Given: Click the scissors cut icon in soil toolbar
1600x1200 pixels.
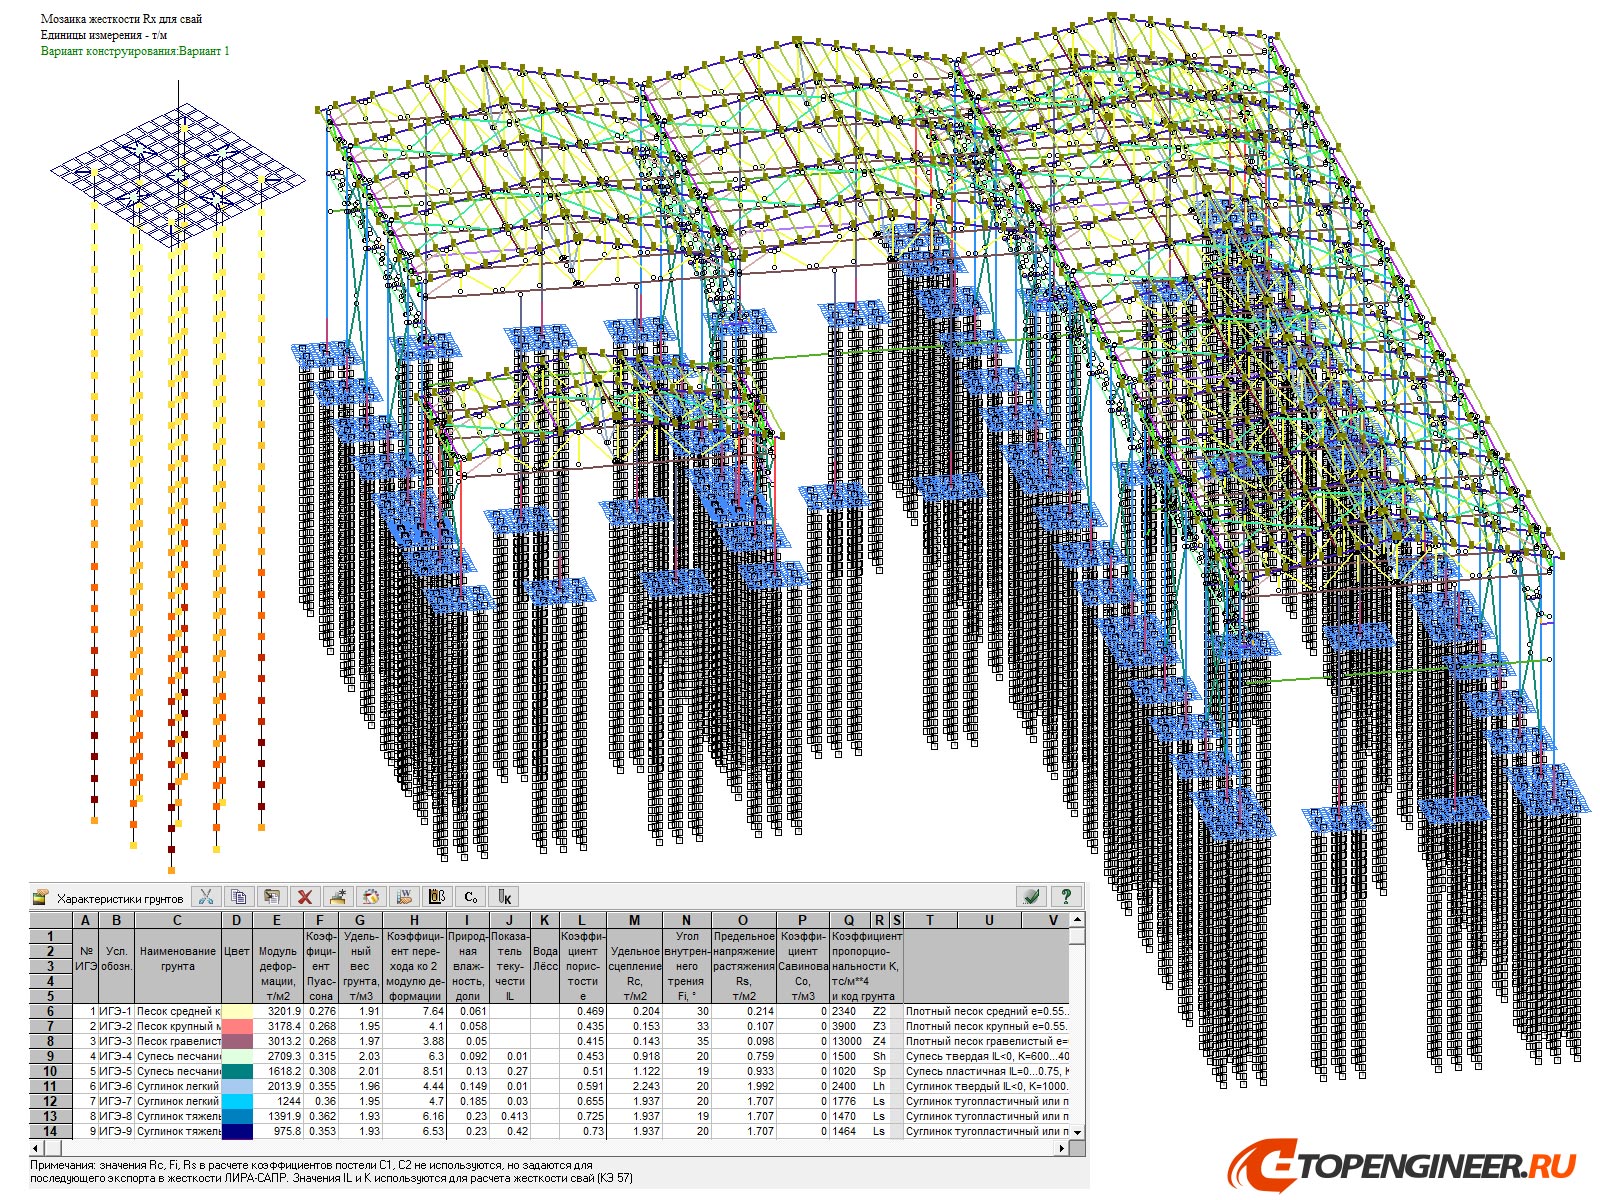Looking at the screenshot, I should tap(205, 897).
